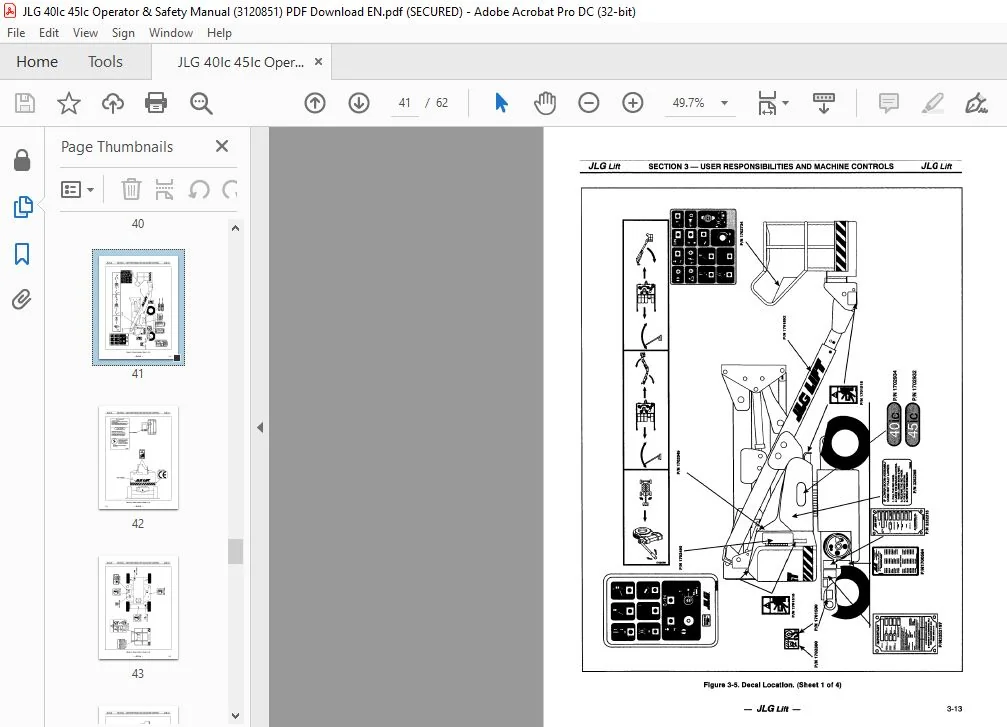Click the thumbnails scrollbar handle
The image size is (1007, 727).
tap(236, 551)
